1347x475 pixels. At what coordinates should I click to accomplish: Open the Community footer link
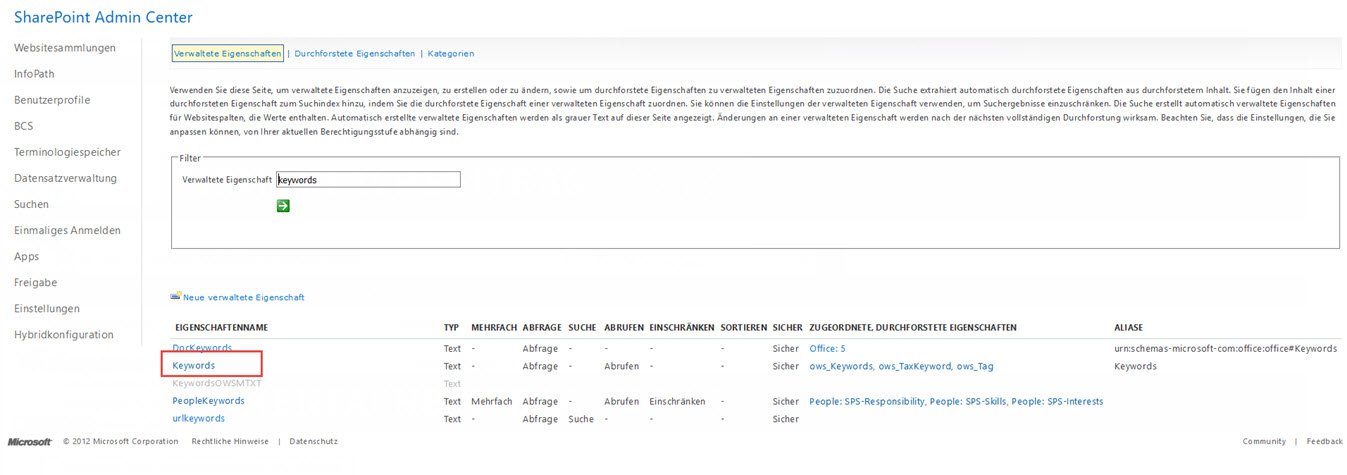(x=1264, y=441)
